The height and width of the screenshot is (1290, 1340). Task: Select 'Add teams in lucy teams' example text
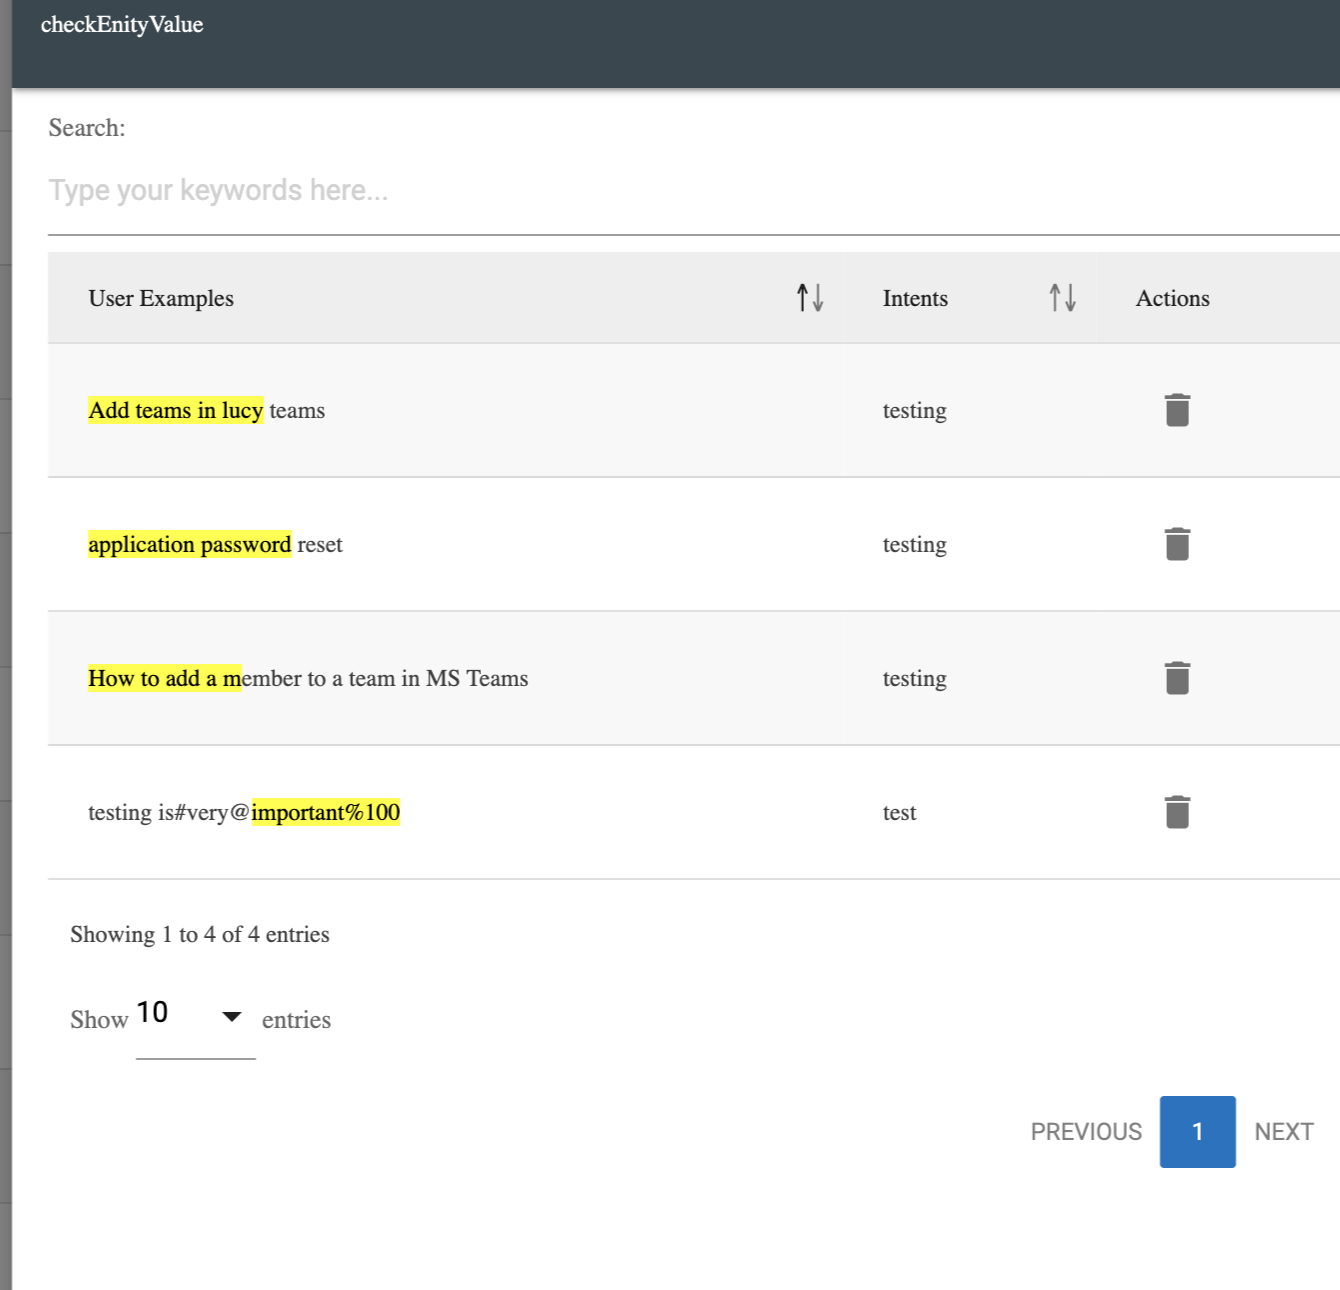click(x=206, y=411)
